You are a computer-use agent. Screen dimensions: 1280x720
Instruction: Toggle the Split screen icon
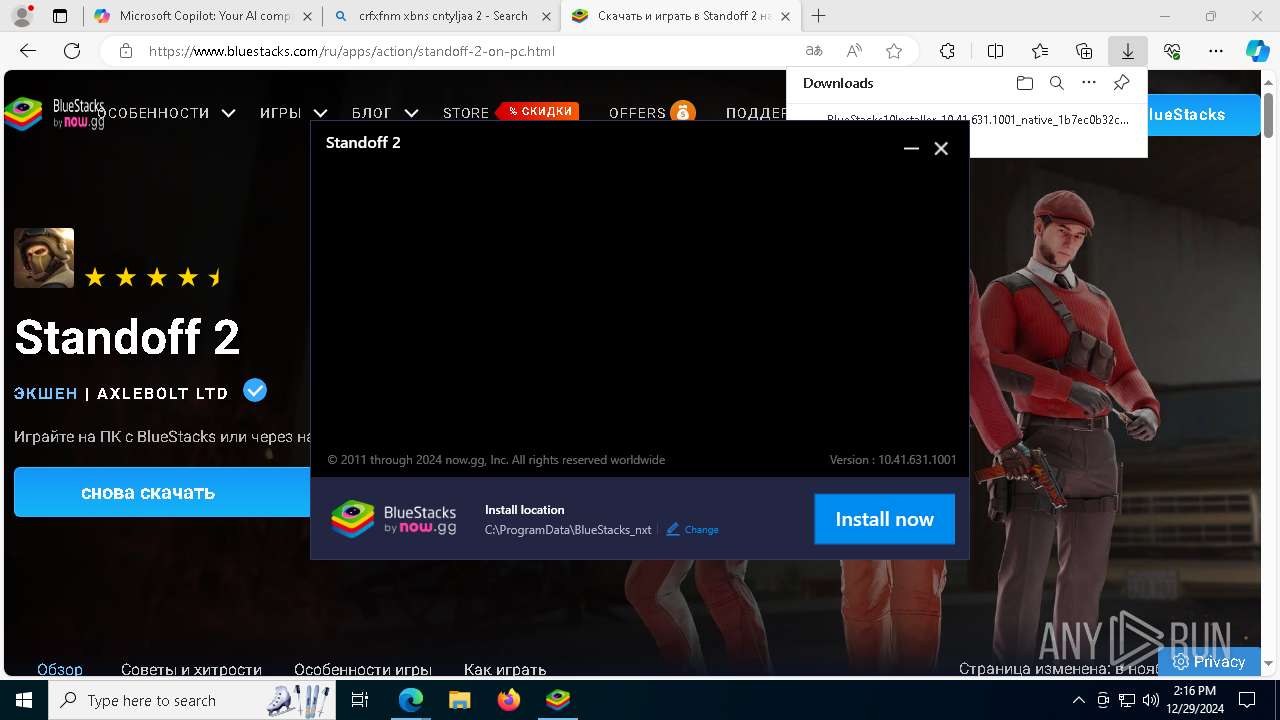coord(995,51)
